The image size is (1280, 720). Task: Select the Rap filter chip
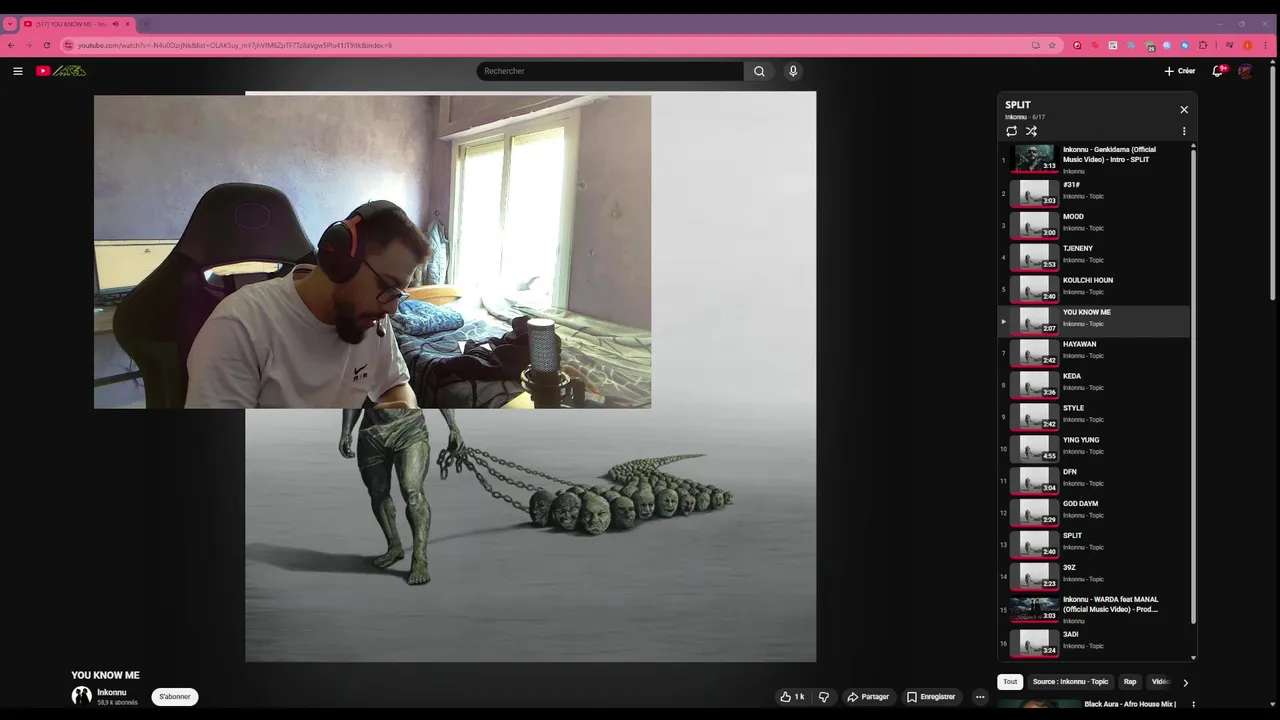tap(1130, 682)
